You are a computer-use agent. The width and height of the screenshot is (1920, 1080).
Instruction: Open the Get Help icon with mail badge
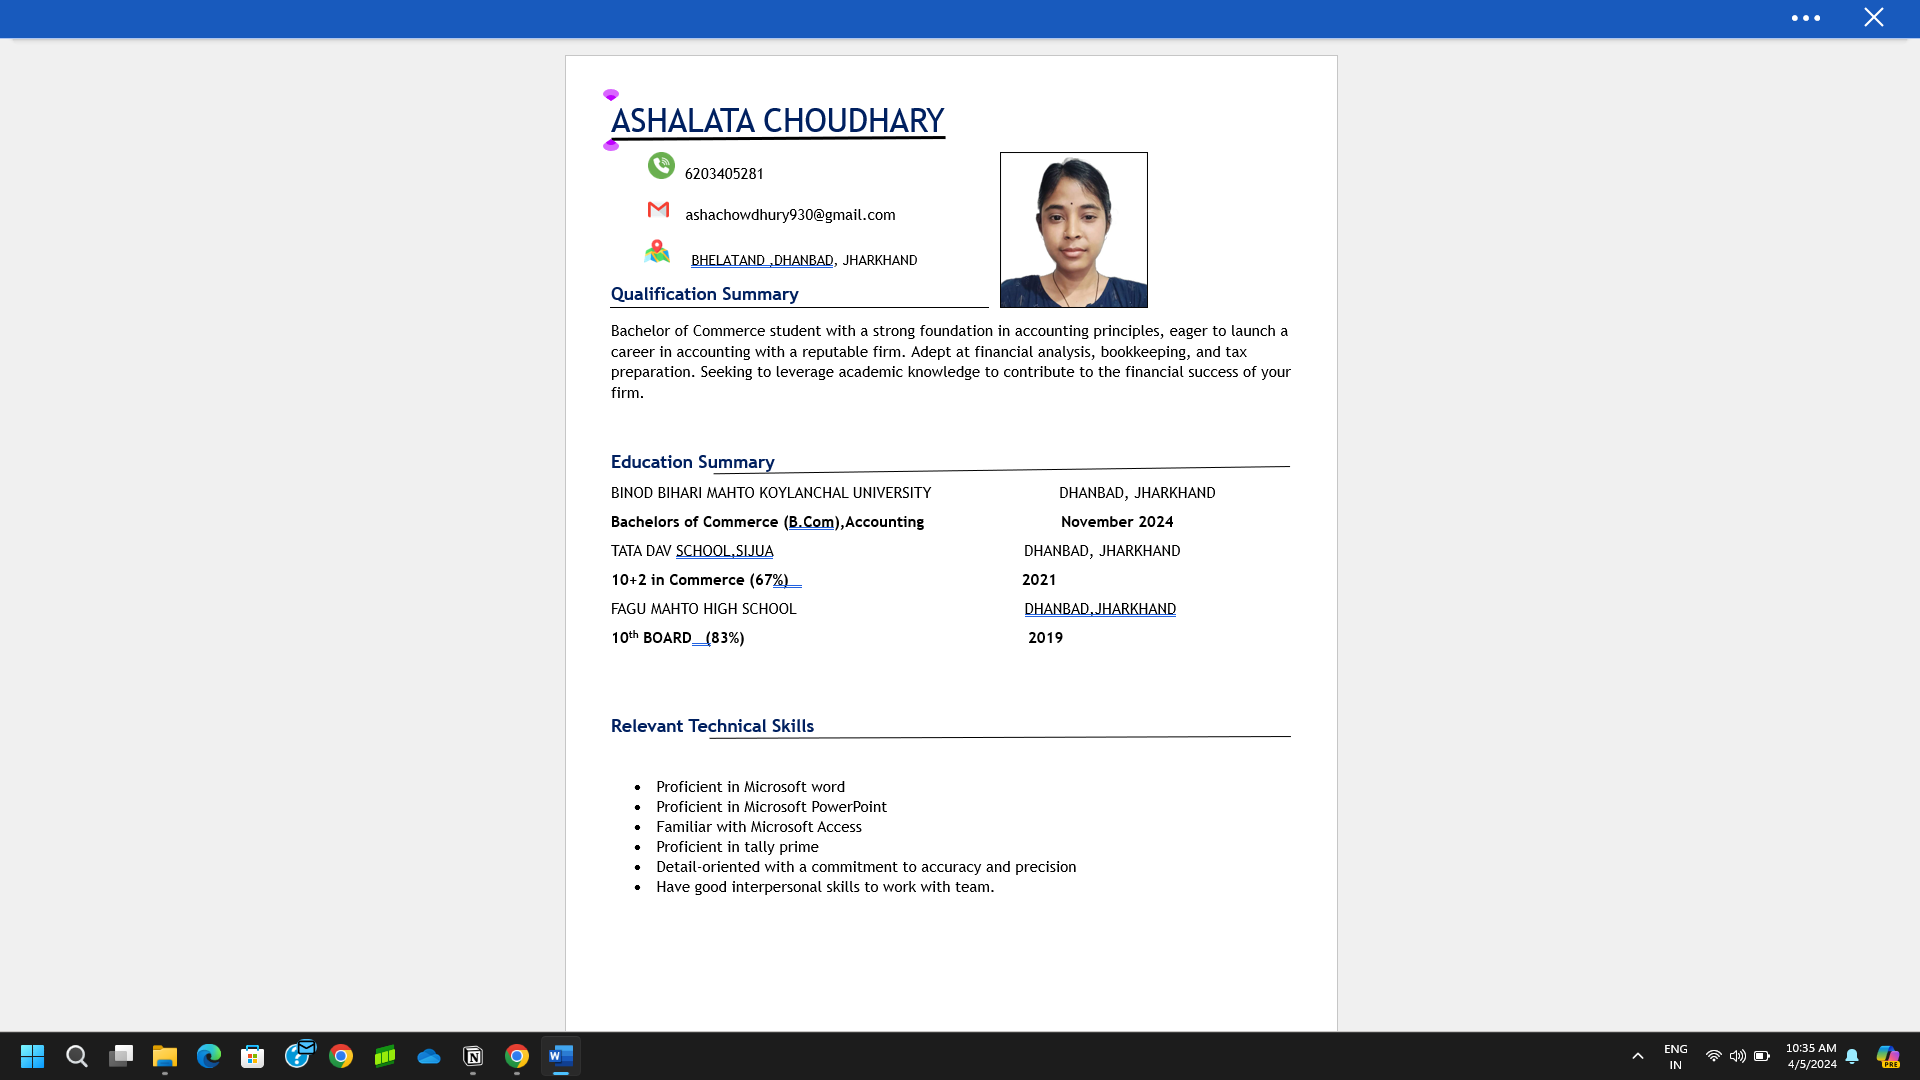(x=298, y=1055)
